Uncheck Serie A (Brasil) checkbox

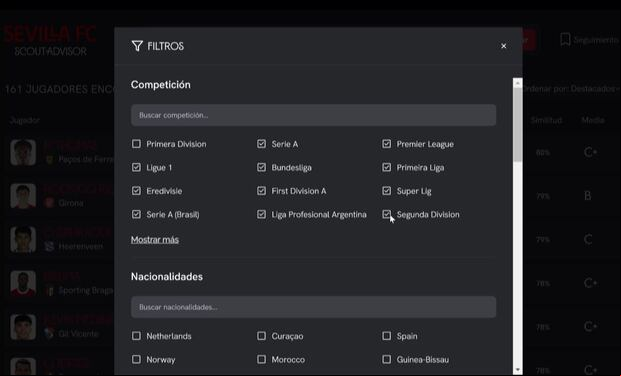coord(136,214)
